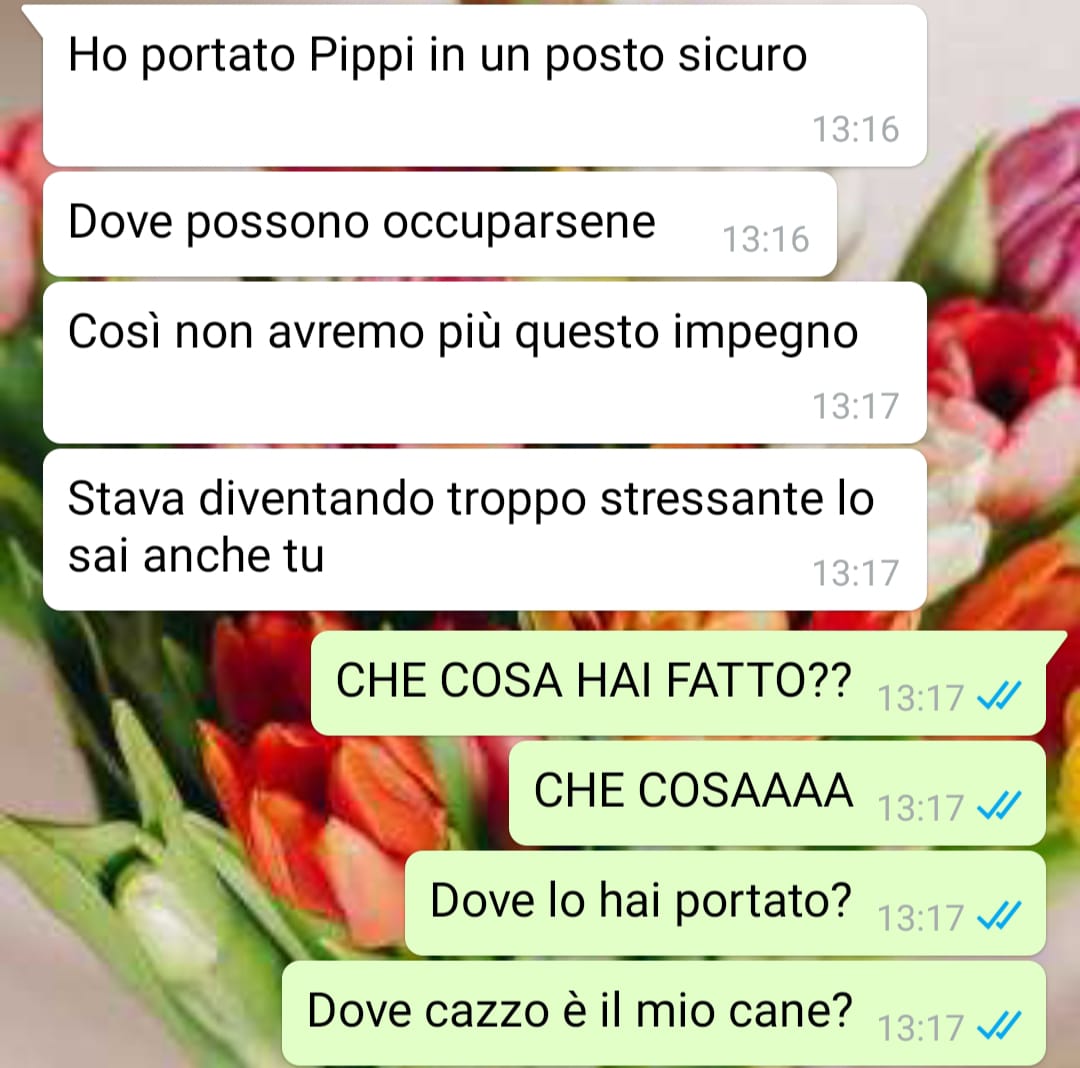
Task: Select the message Dove possono occuparsene
Action: (x=439, y=224)
